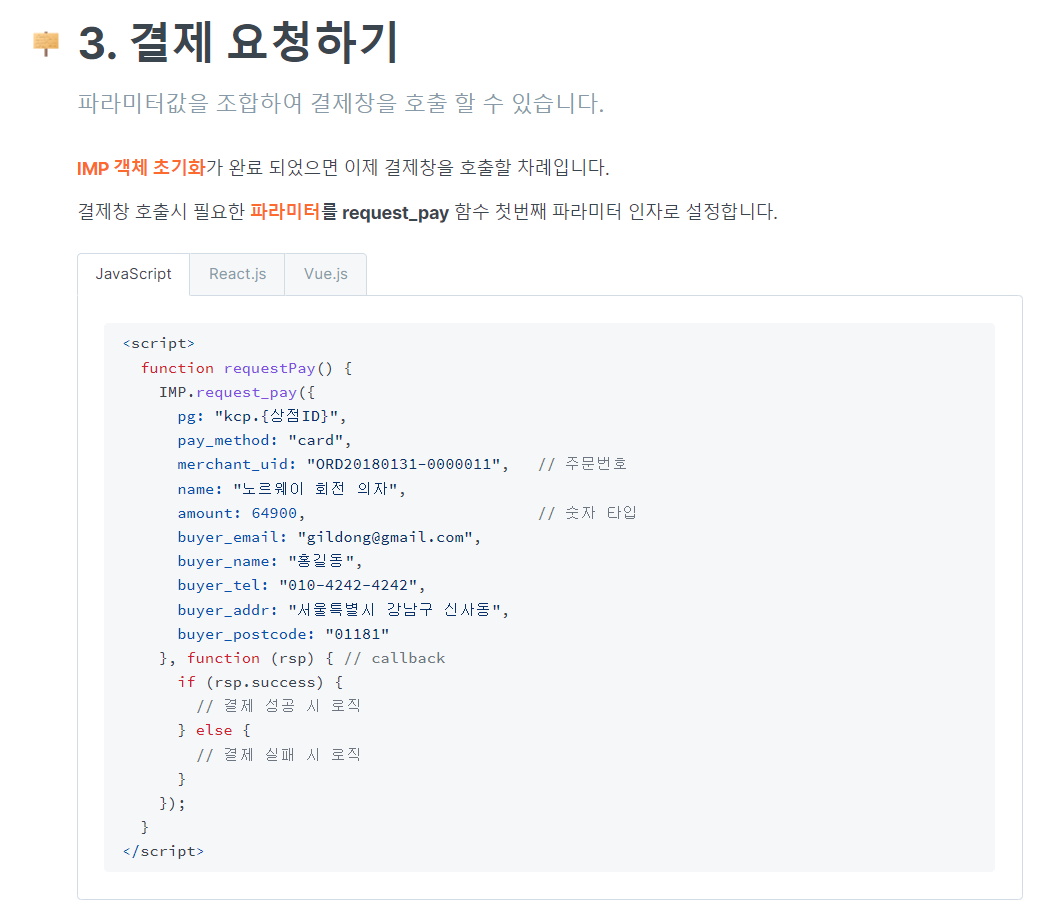Click the '});' closing code line

[172, 803]
